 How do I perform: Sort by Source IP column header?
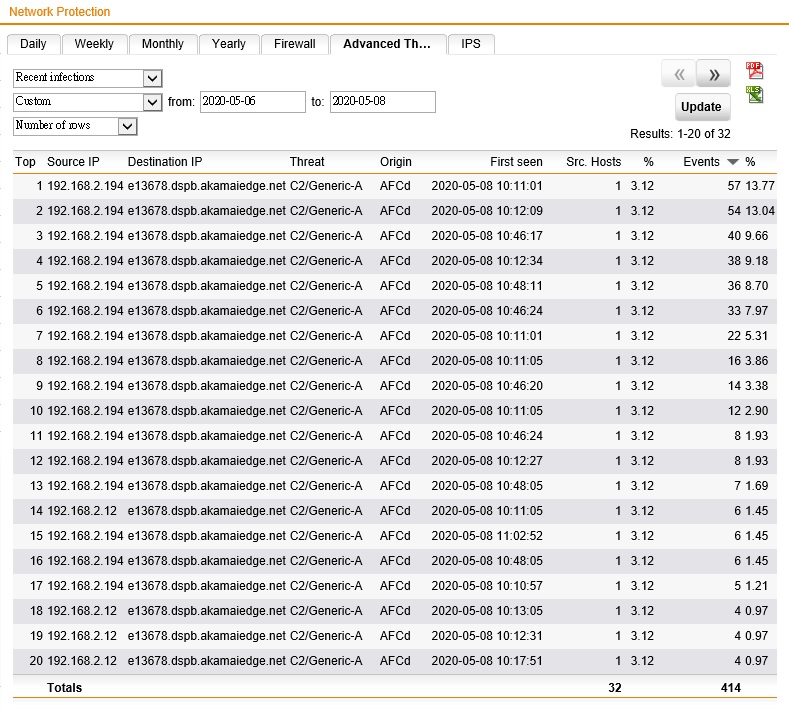(x=73, y=162)
